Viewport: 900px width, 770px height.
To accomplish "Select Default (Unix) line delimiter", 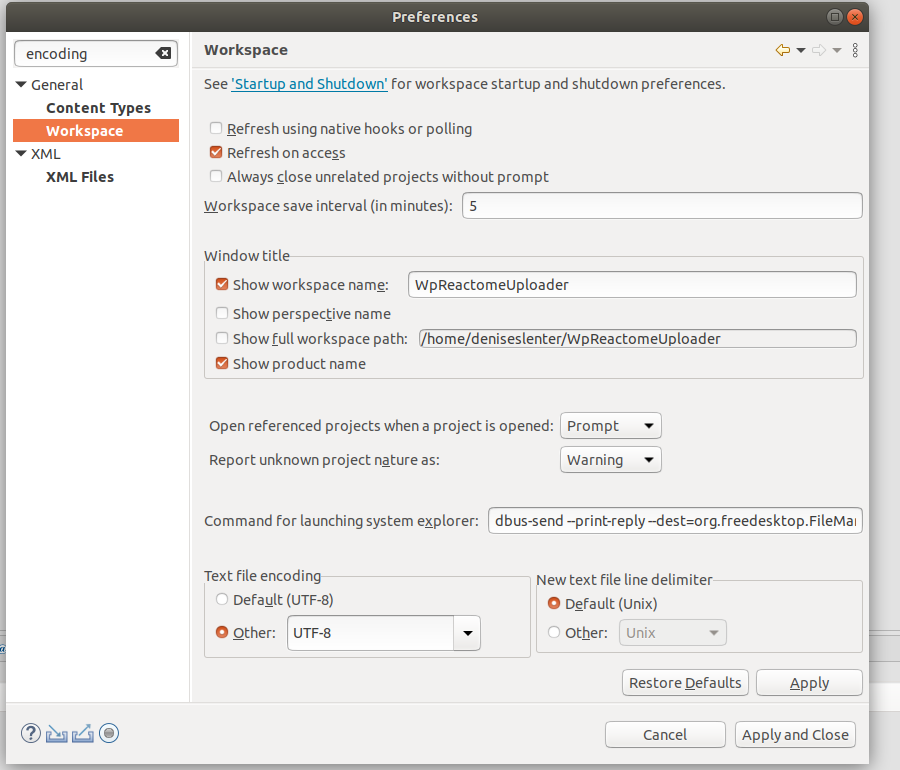I will 554,604.
